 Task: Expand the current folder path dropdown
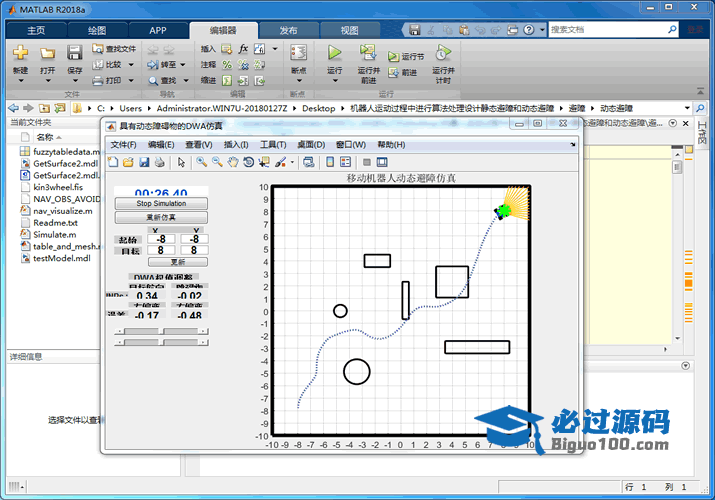pyautogui.click(x=687, y=108)
